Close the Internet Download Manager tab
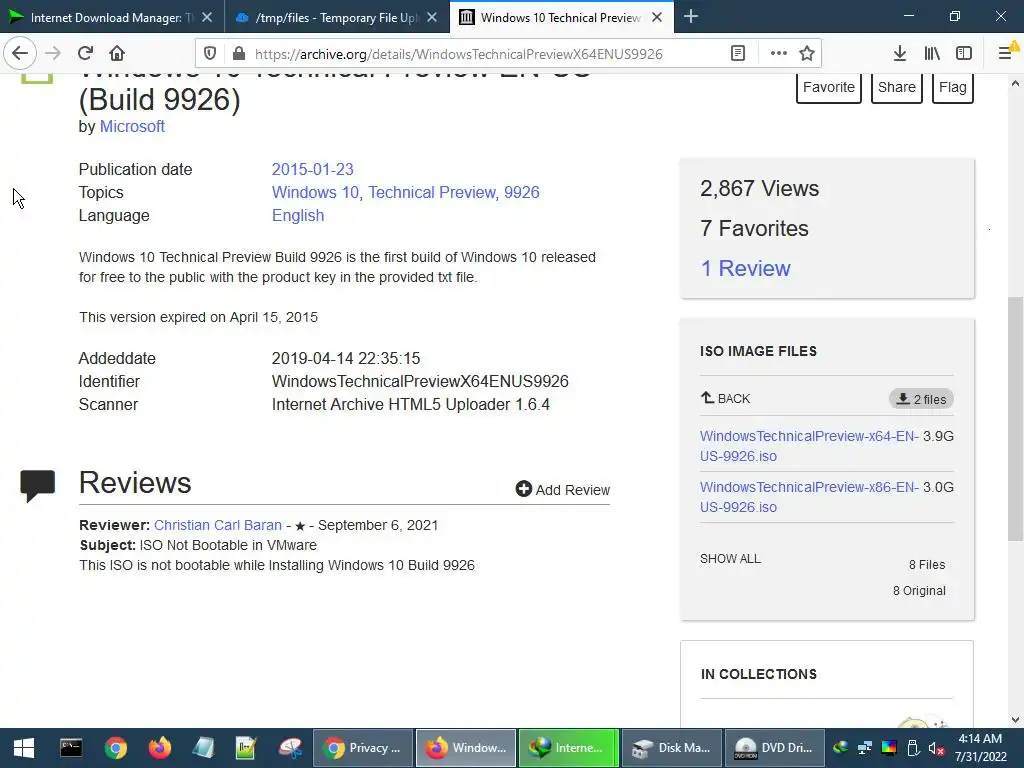This screenshot has width=1024, height=768. pyautogui.click(x=207, y=18)
